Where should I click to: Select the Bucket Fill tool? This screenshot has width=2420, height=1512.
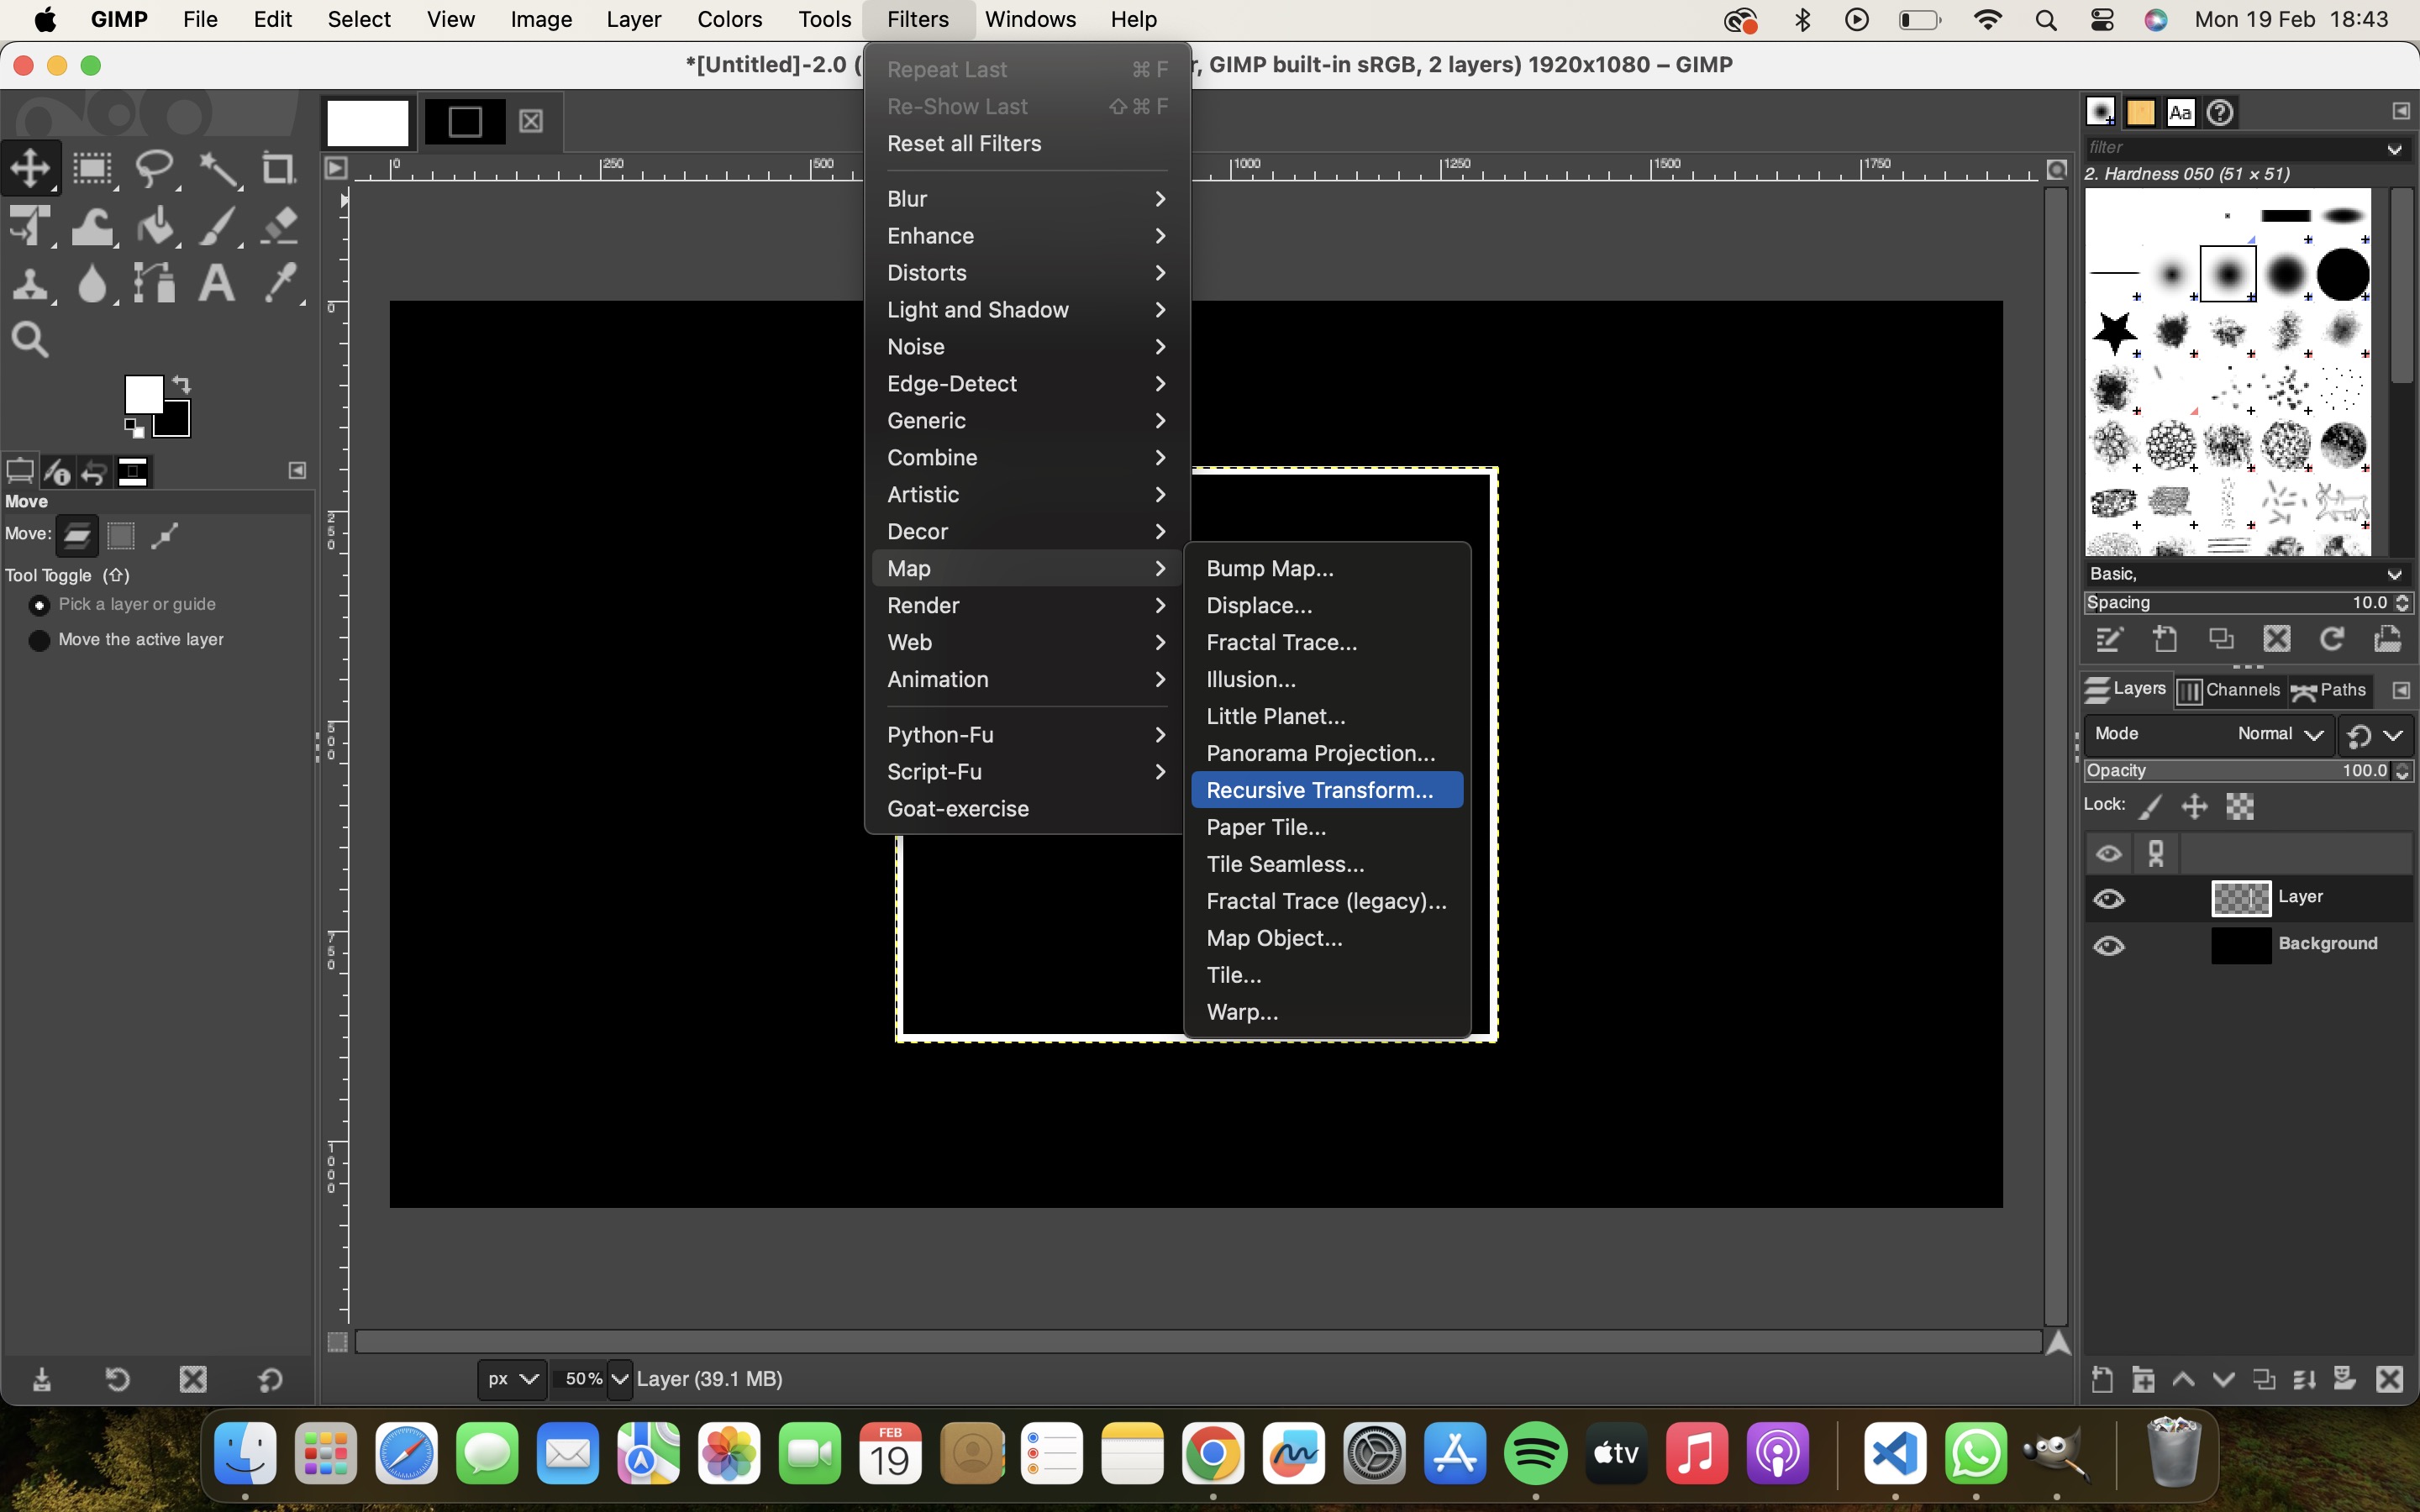click(x=155, y=226)
